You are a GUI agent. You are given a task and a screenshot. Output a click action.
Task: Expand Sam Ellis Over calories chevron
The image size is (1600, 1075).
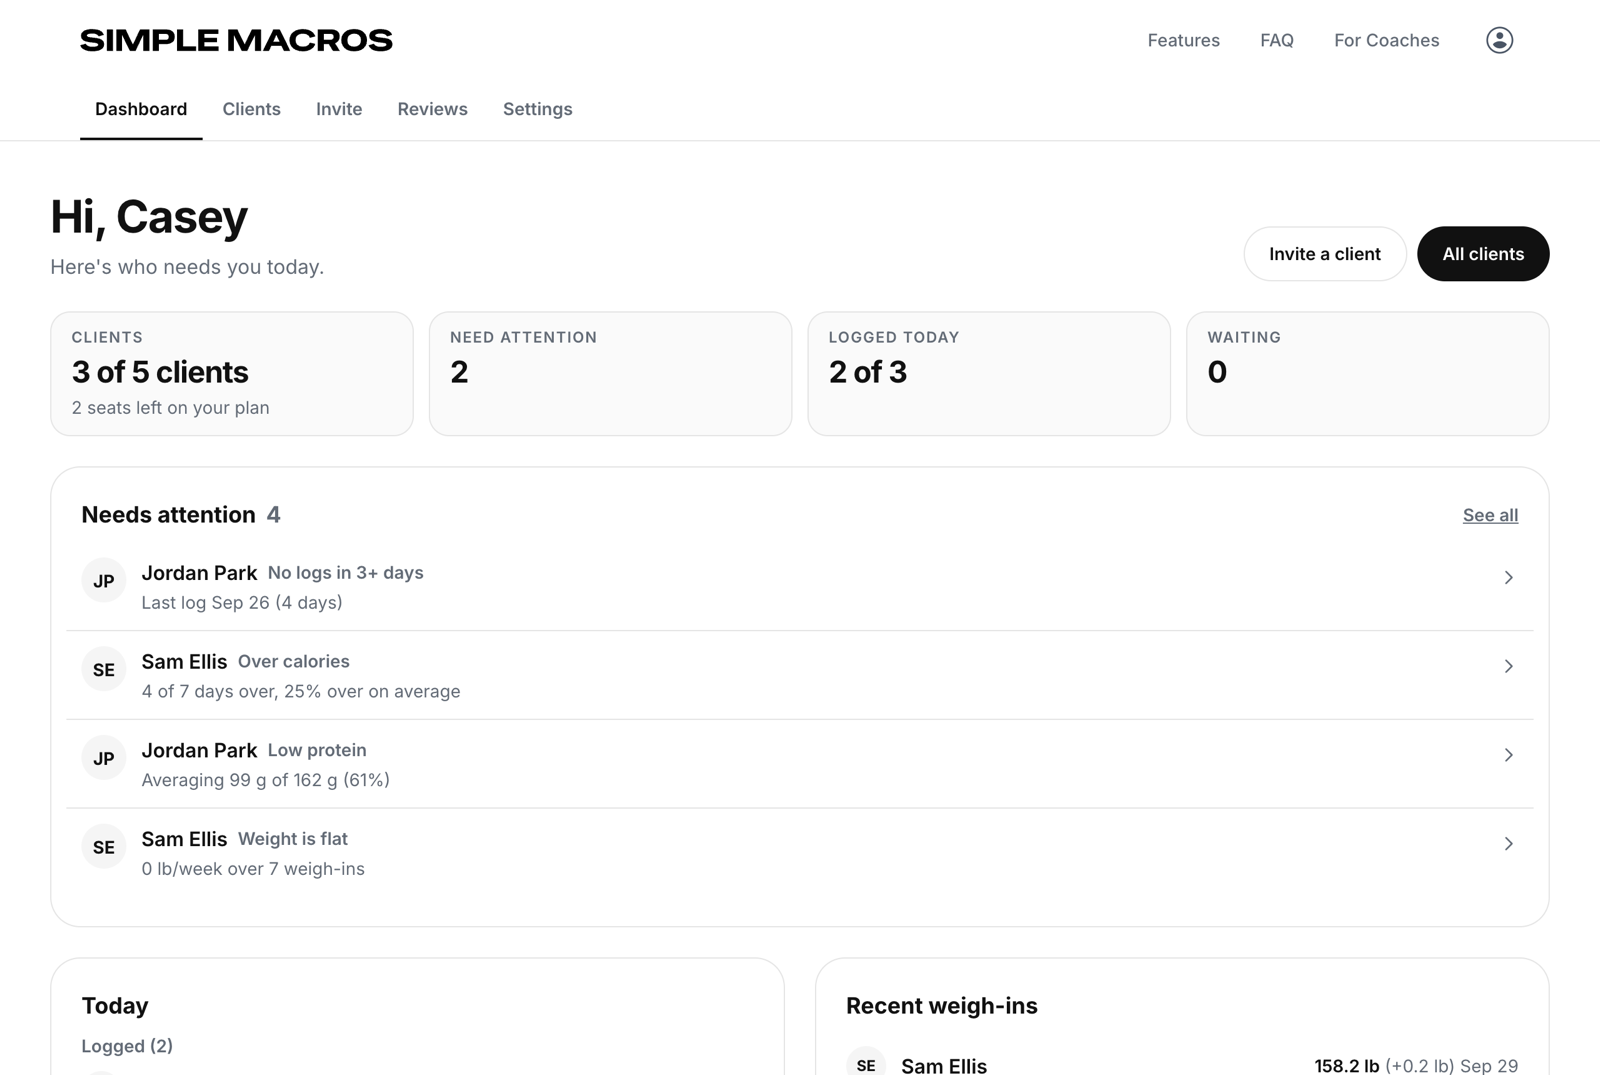tap(1508, 666)
